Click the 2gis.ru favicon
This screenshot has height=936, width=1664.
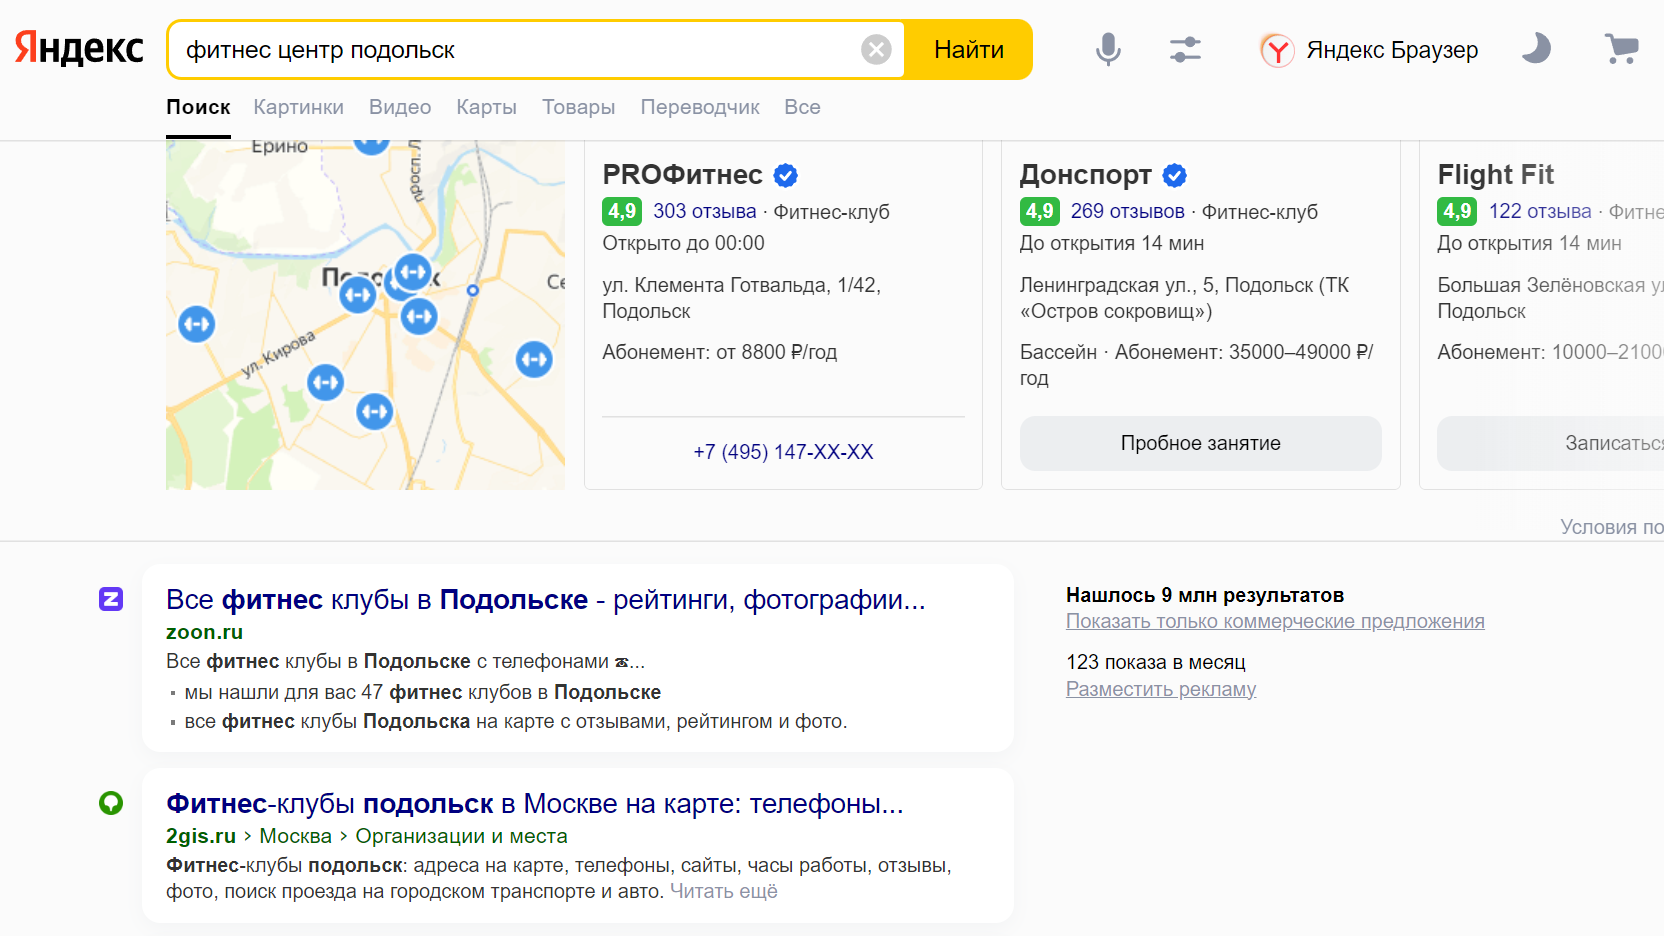pos(111,803)
